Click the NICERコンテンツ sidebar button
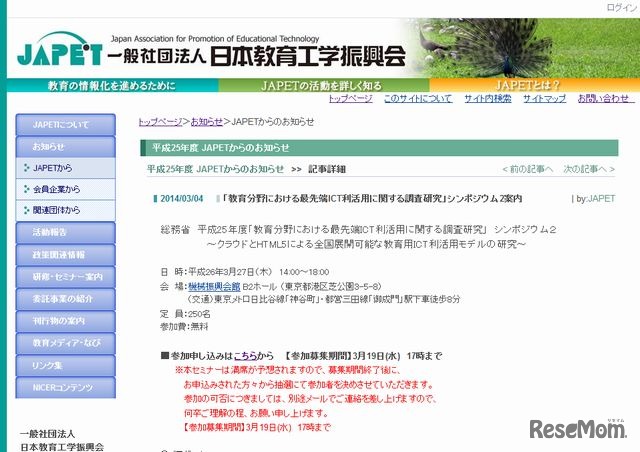This screenshot has width=640, height=452. pyautogui.click(x=66, y=387)
